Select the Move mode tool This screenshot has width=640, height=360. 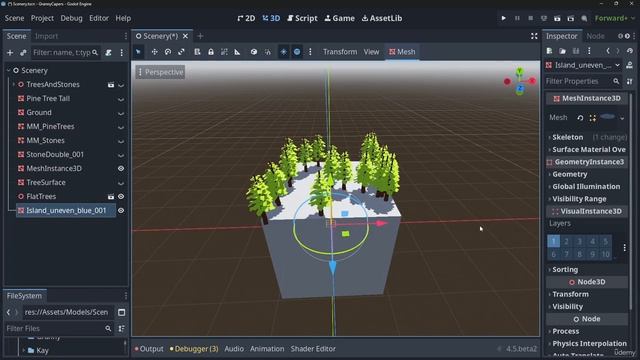click(154, 52)
